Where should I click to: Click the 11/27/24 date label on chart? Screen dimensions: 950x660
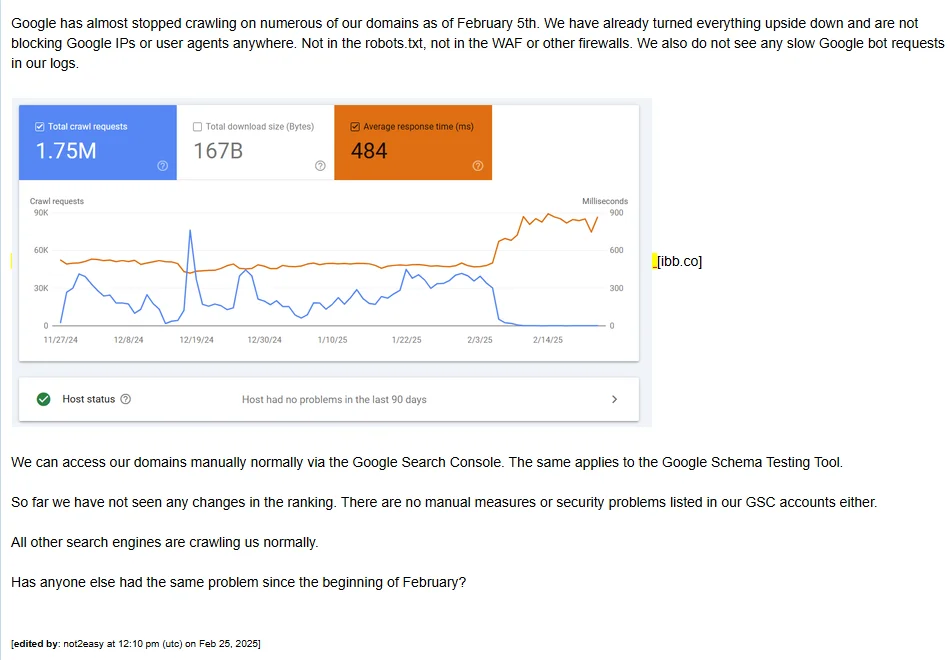pyautogui.click(x=61, y=340)
